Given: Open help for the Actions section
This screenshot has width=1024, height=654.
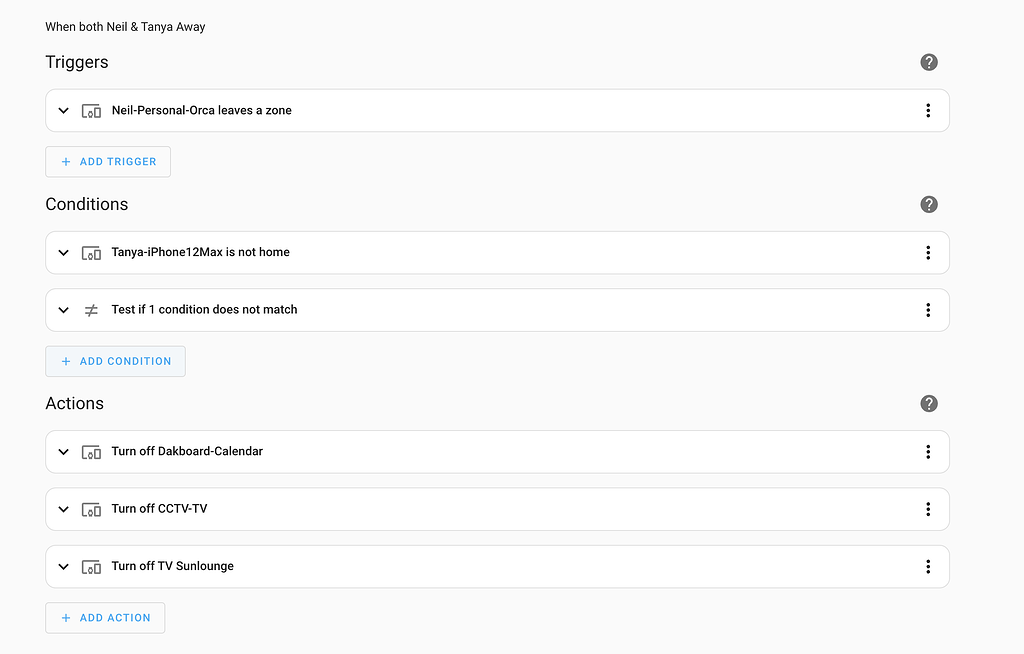Looking at the screenshot, I should 929,403.
